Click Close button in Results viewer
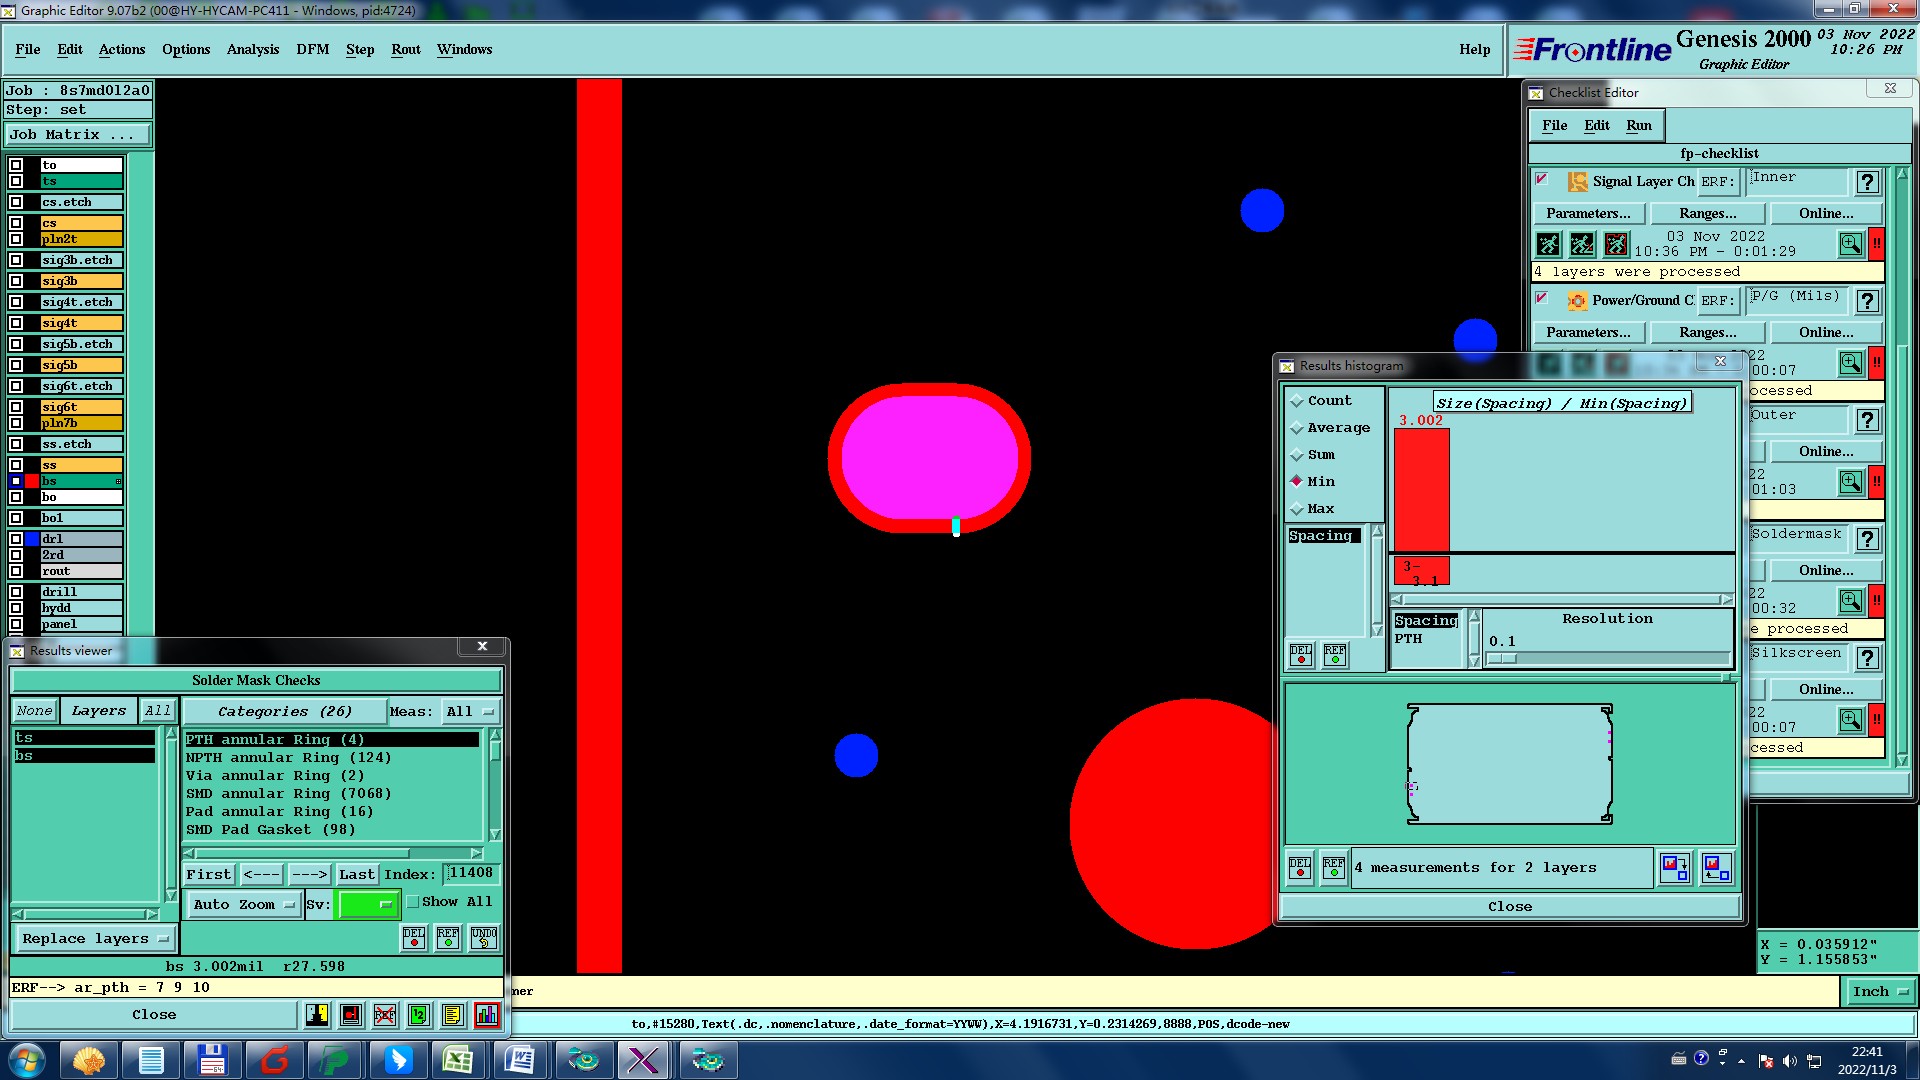Image resolution: width=1920 pixels, height=1080 pixels. click(154, 1015)
